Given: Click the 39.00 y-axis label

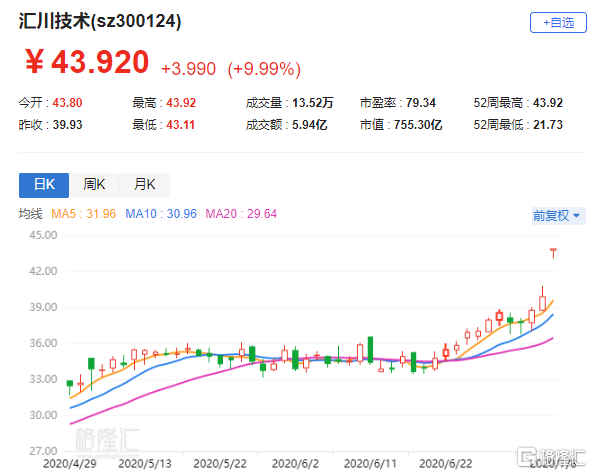Looking at the screenshot, I should coord(43,307).
